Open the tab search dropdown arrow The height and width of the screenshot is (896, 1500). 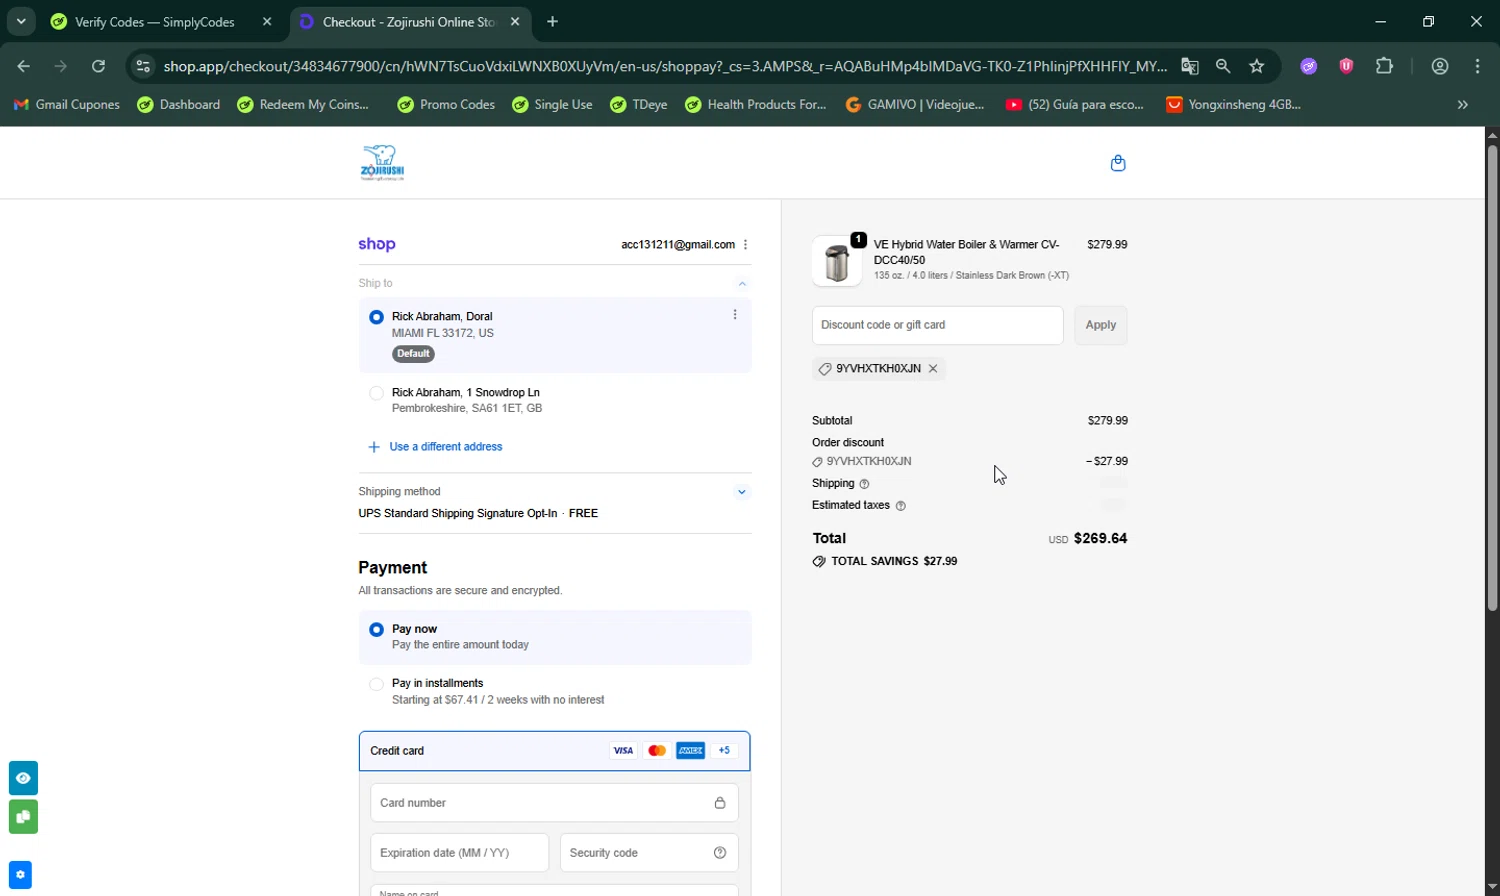tap(21, 21)
